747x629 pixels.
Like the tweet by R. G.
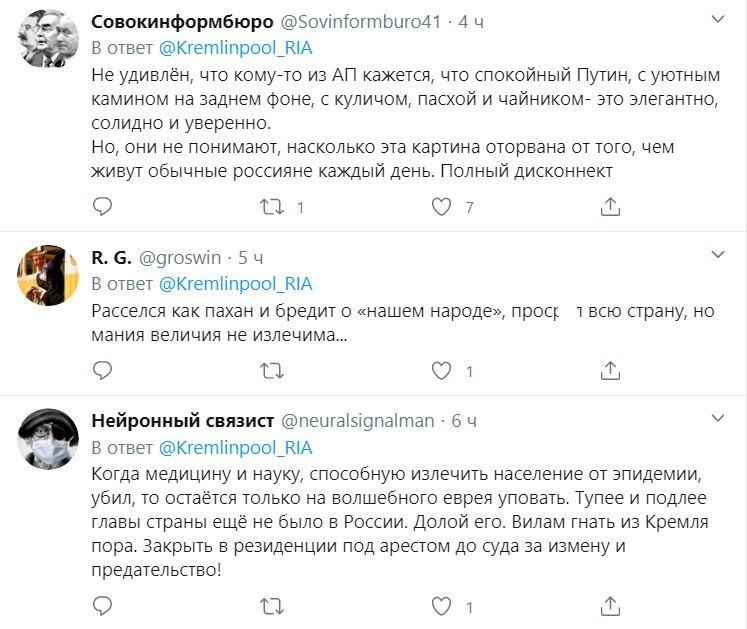(441, 371)
